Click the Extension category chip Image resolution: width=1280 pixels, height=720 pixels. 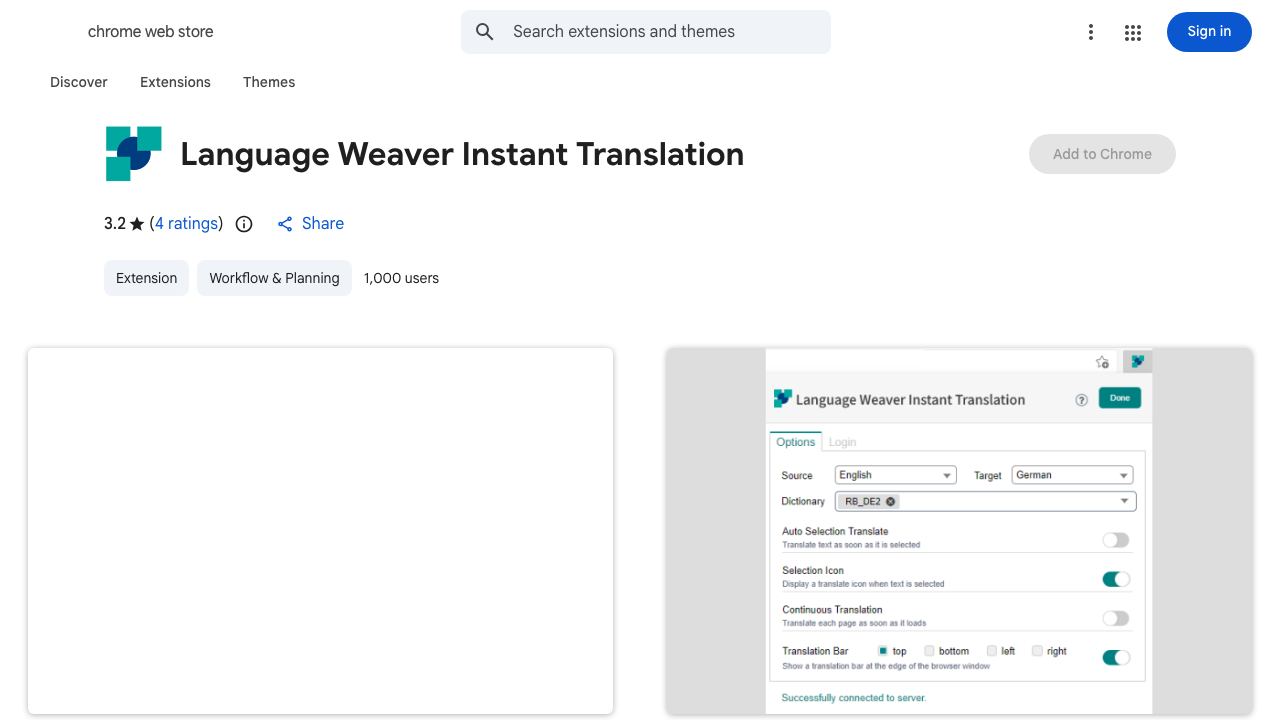click(x=146, y=278)
